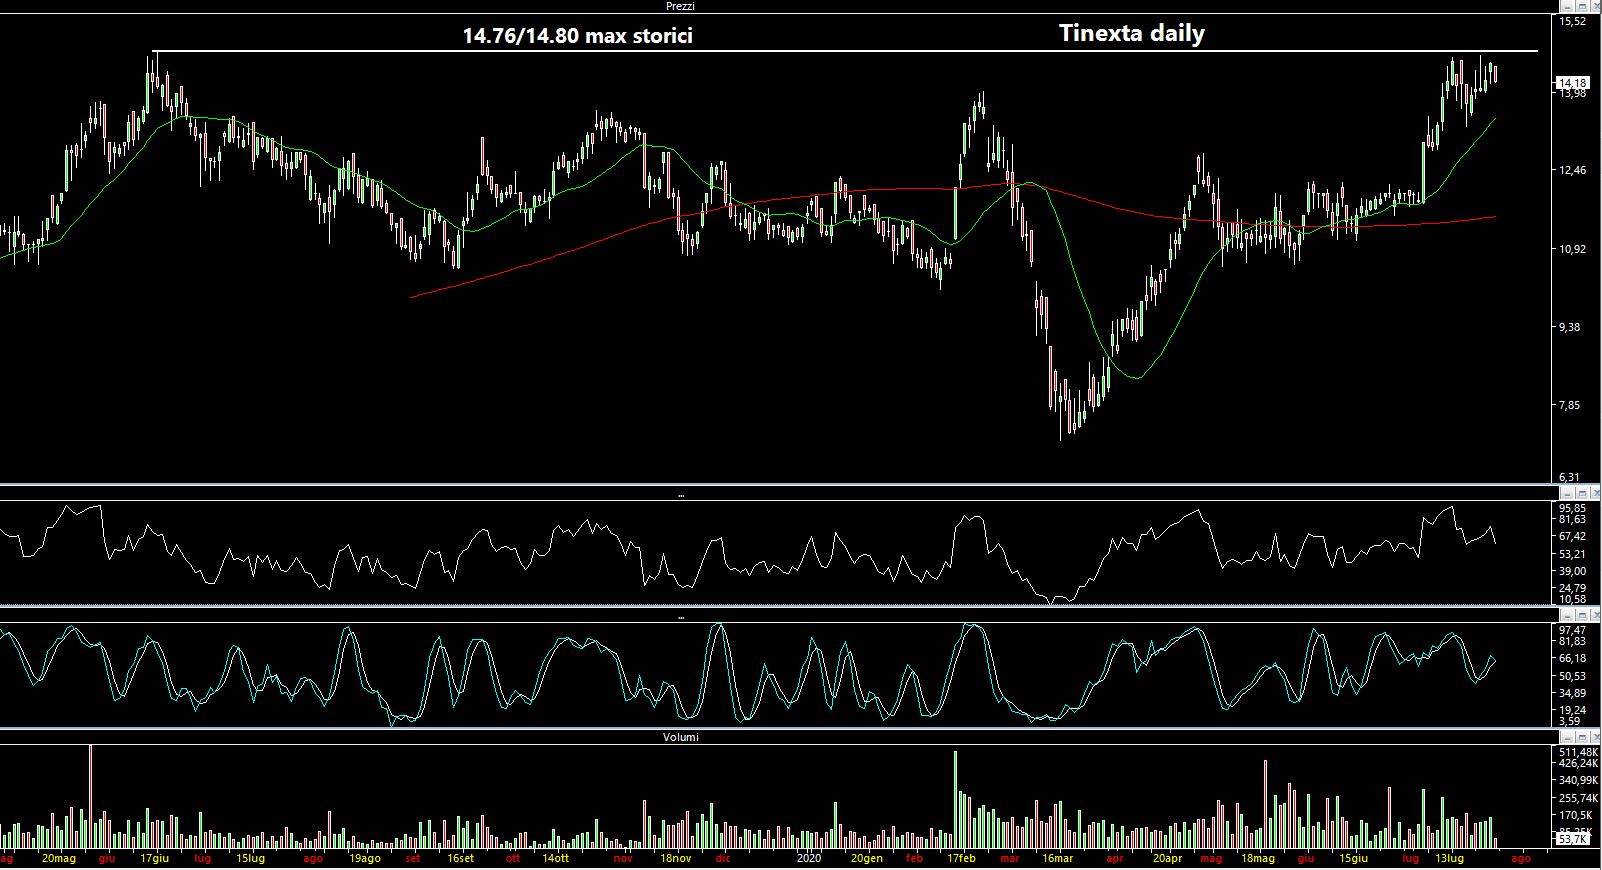Click the 13lug date label

point(1450,858)
